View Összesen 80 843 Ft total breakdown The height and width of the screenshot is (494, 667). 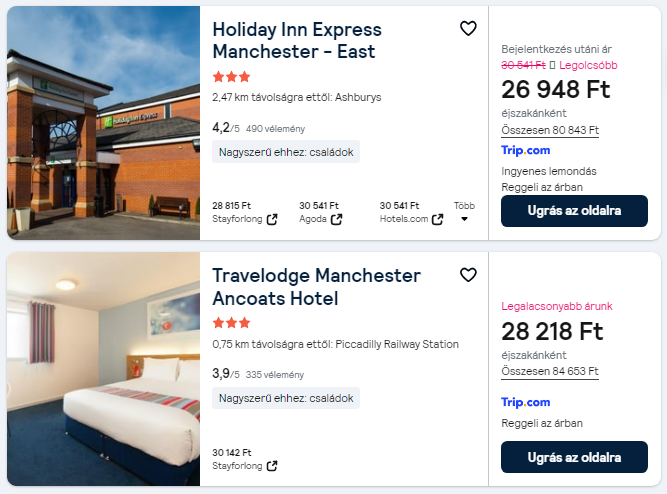pos(549,130)
